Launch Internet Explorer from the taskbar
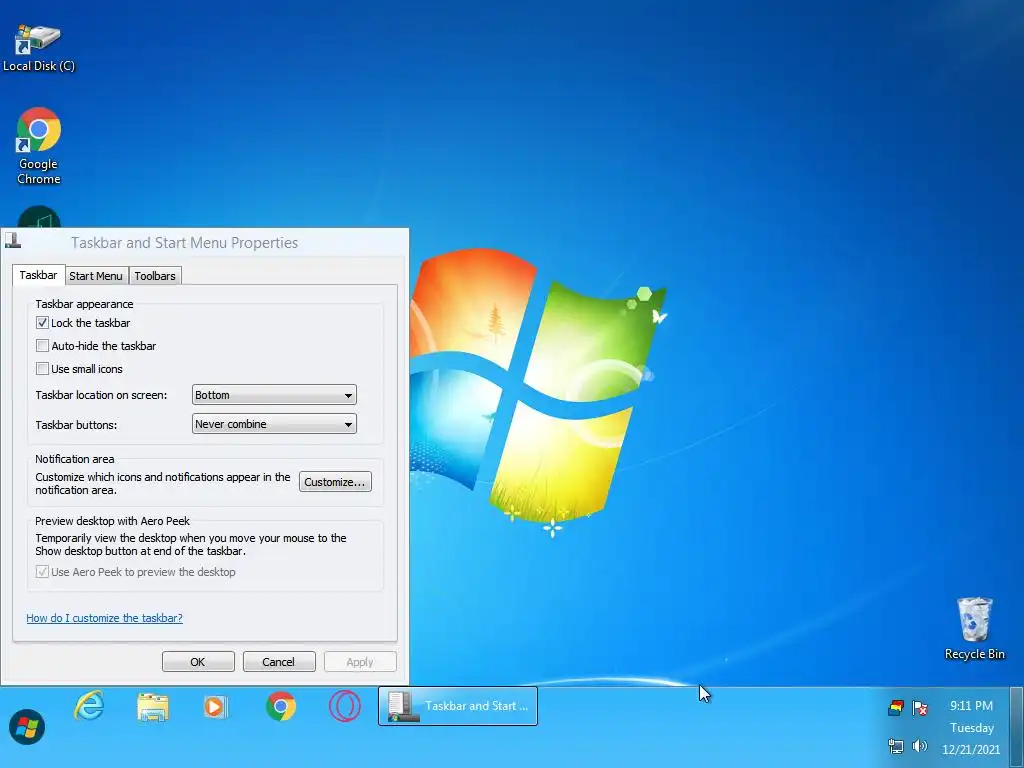Image resolution: width=1024 pixels, height=768 pixels. point(89,706)
